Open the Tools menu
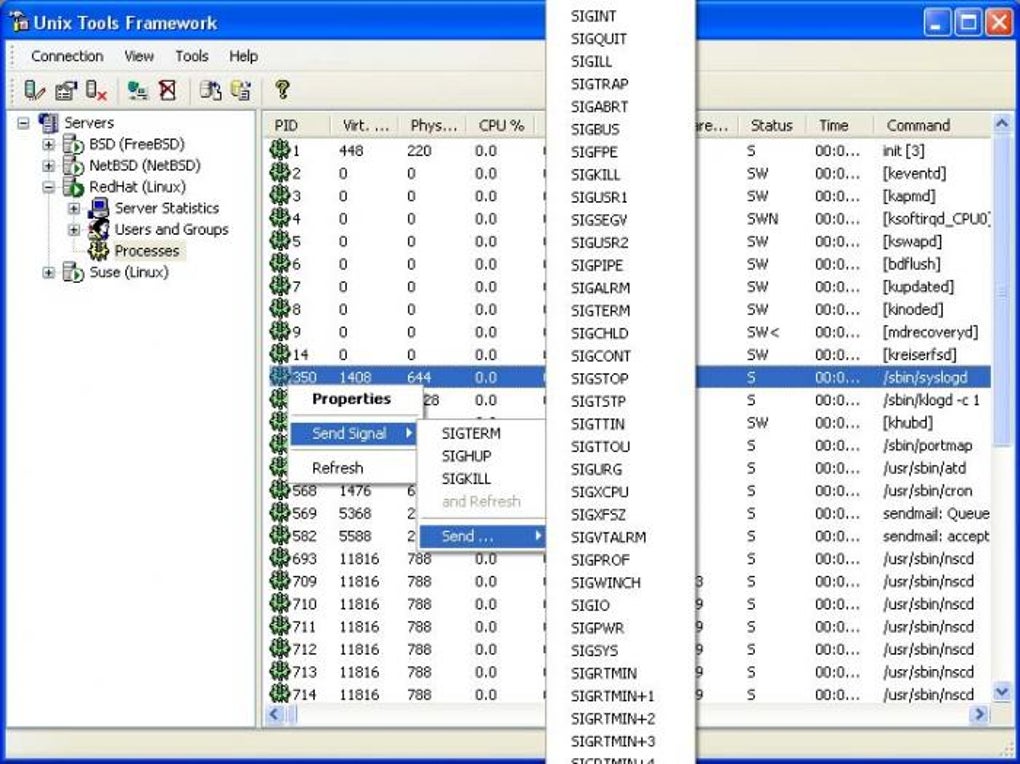The image size is (1020, 764). coord(192,56)
